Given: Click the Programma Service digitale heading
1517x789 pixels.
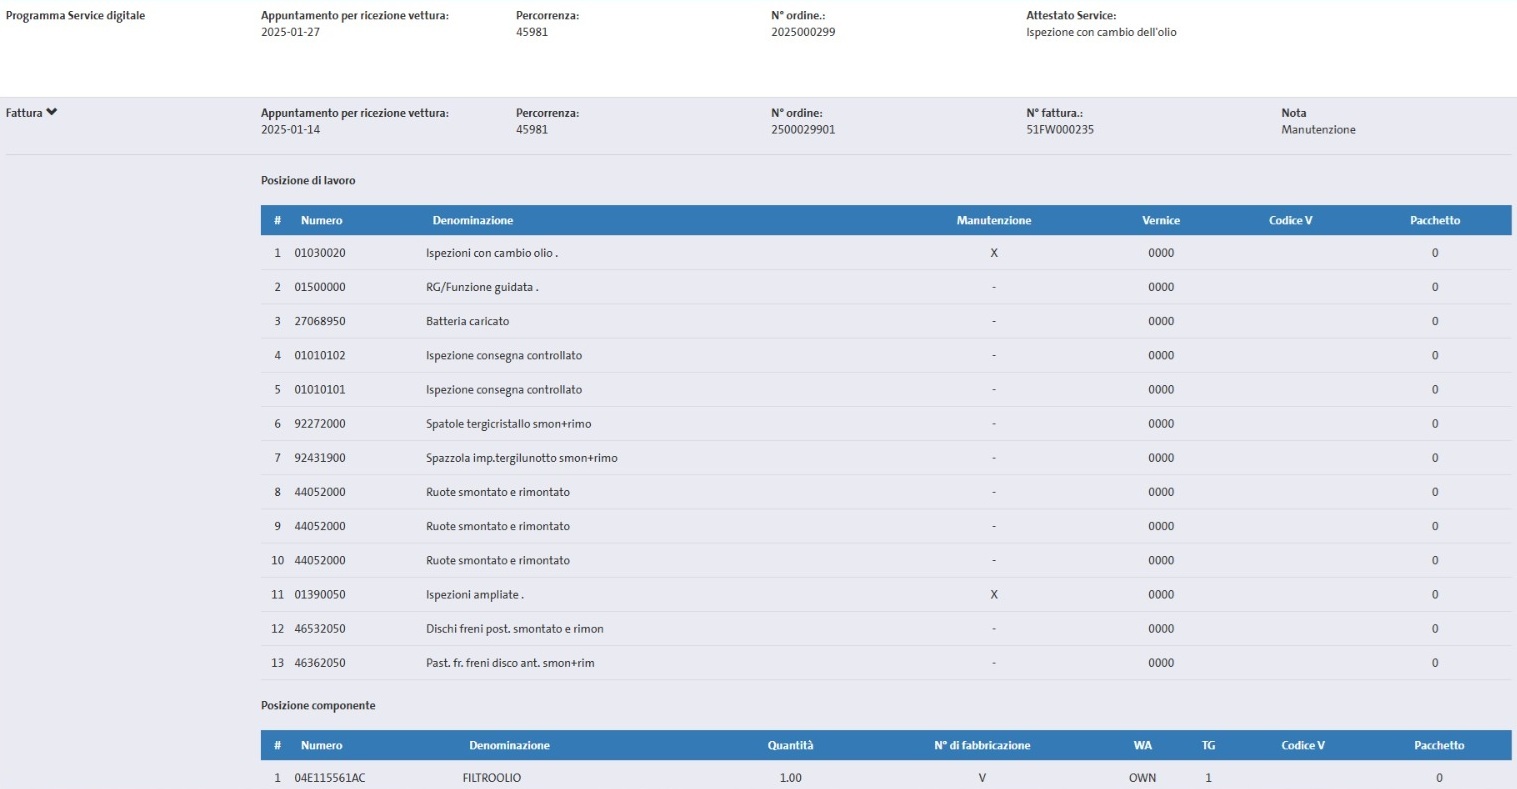Looking at the screenshot, I should [x=75, y=16].
